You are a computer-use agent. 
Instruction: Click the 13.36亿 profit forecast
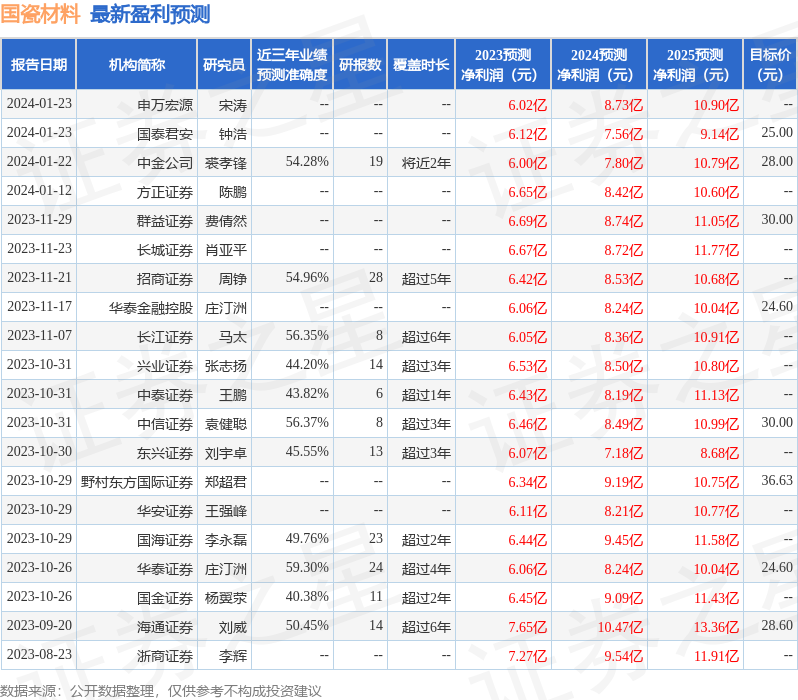[716, 627]
